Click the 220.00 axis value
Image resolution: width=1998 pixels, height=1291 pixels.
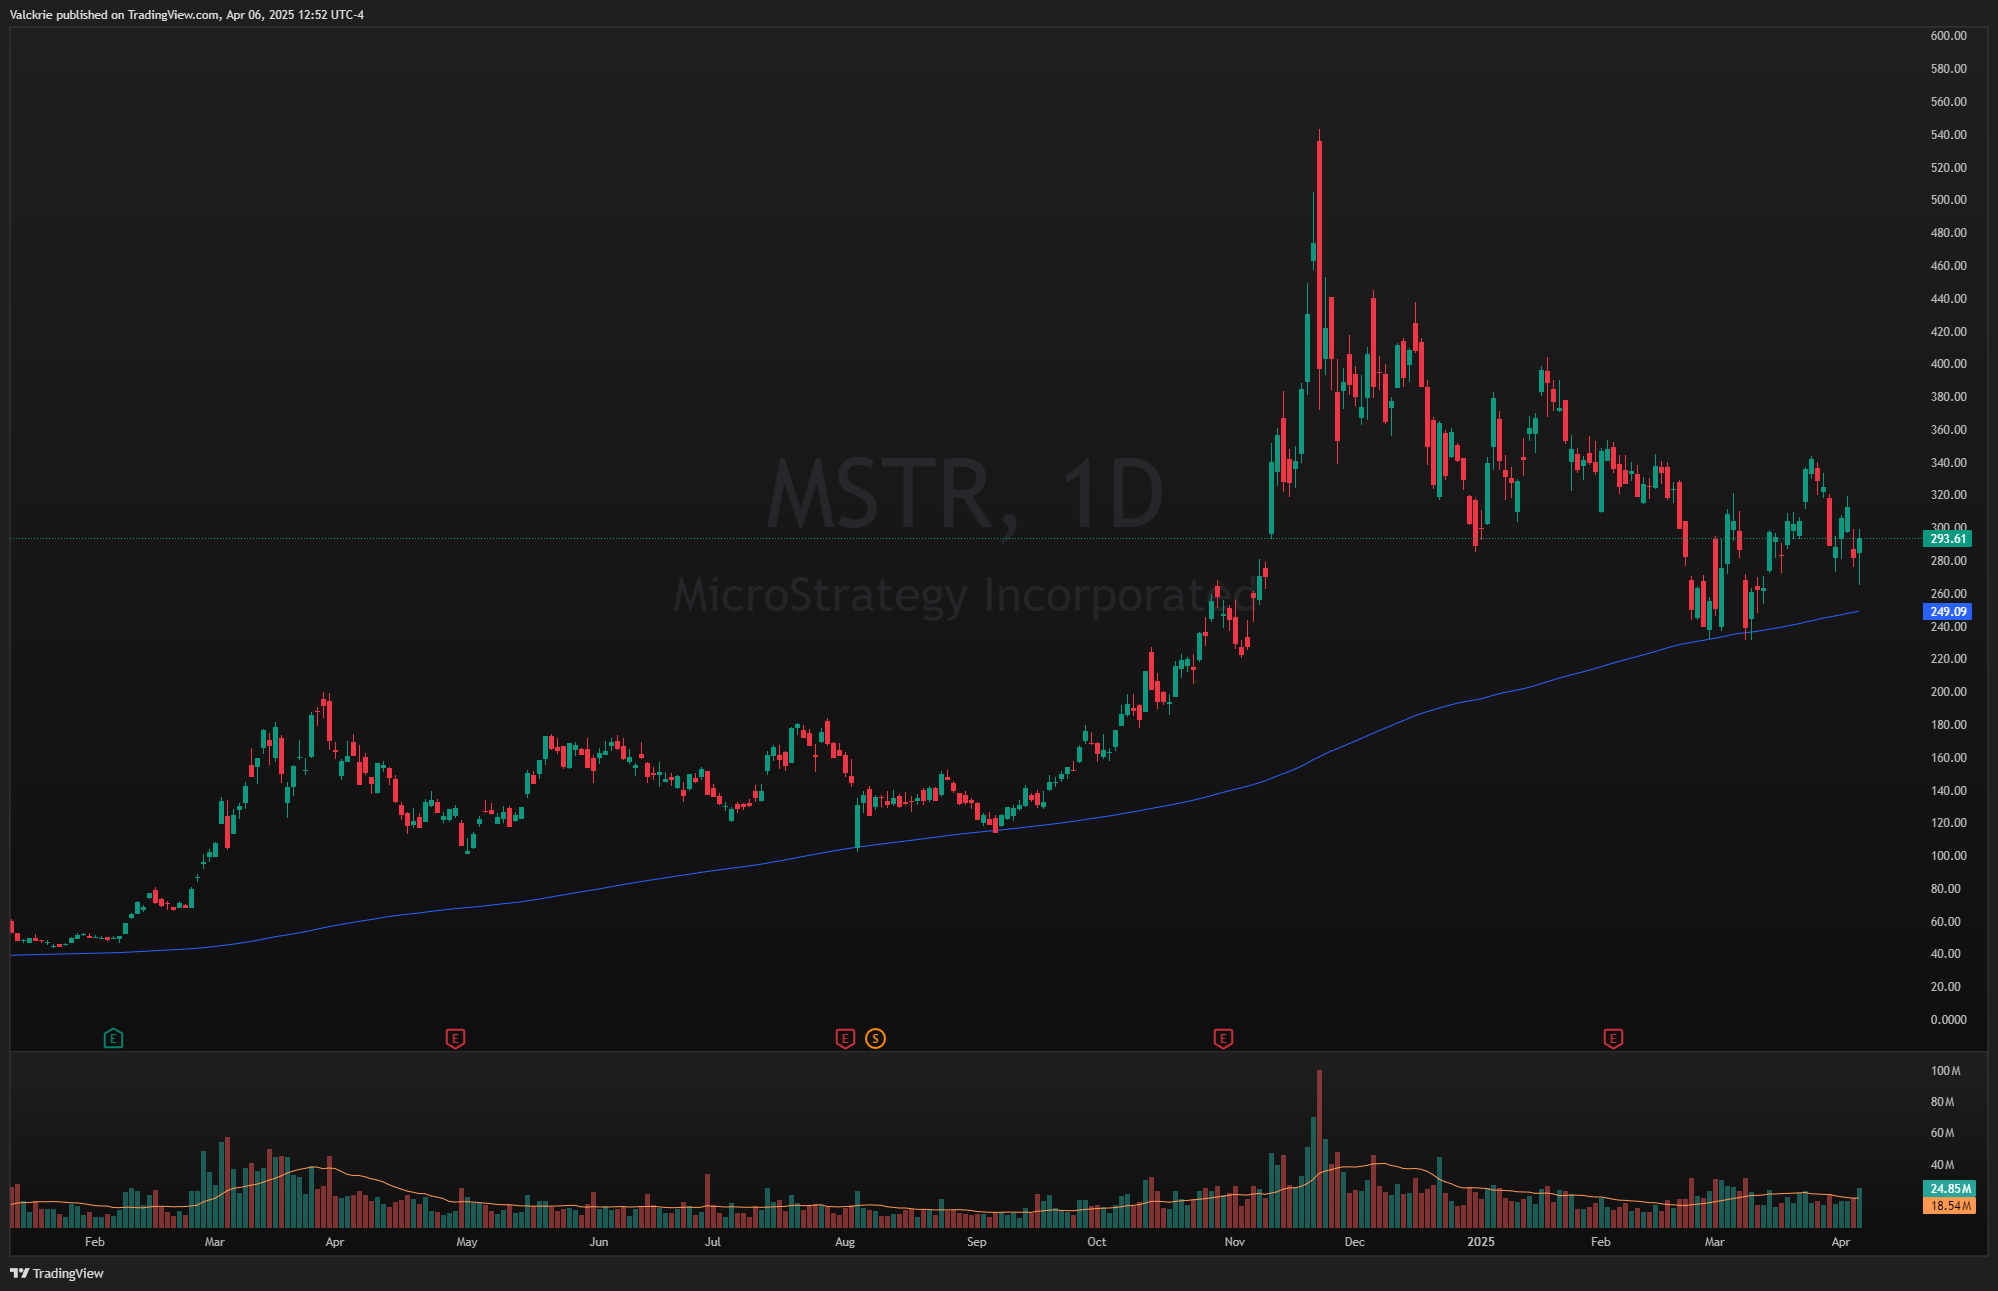[1948, 659]
